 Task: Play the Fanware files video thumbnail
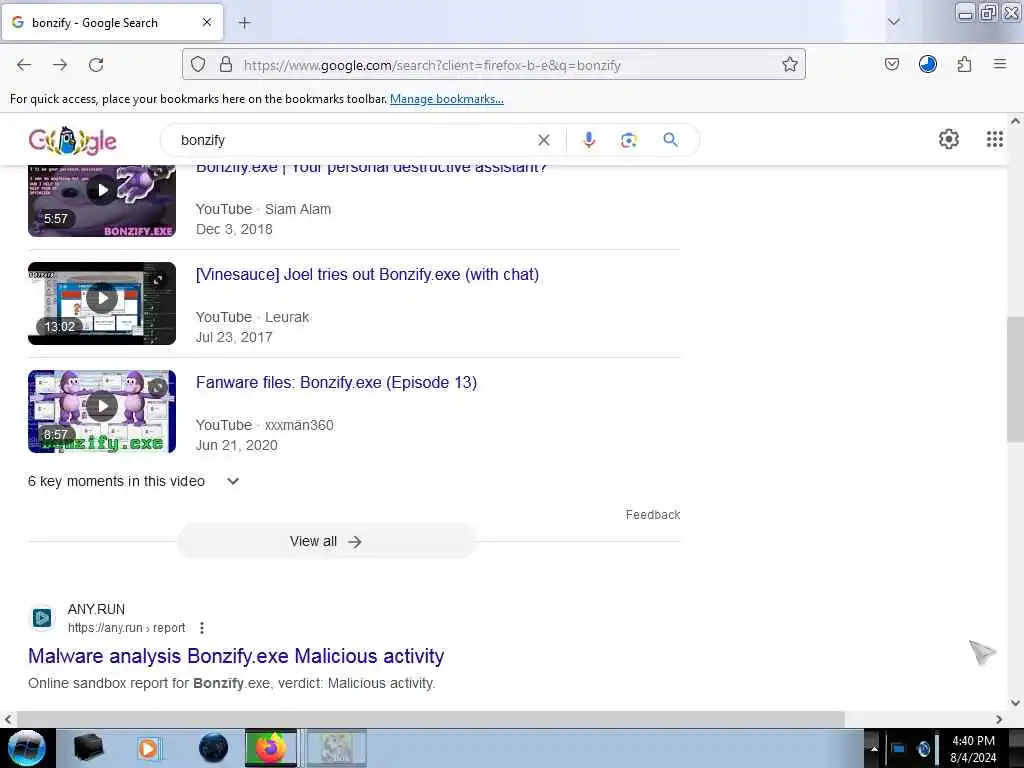102,411
